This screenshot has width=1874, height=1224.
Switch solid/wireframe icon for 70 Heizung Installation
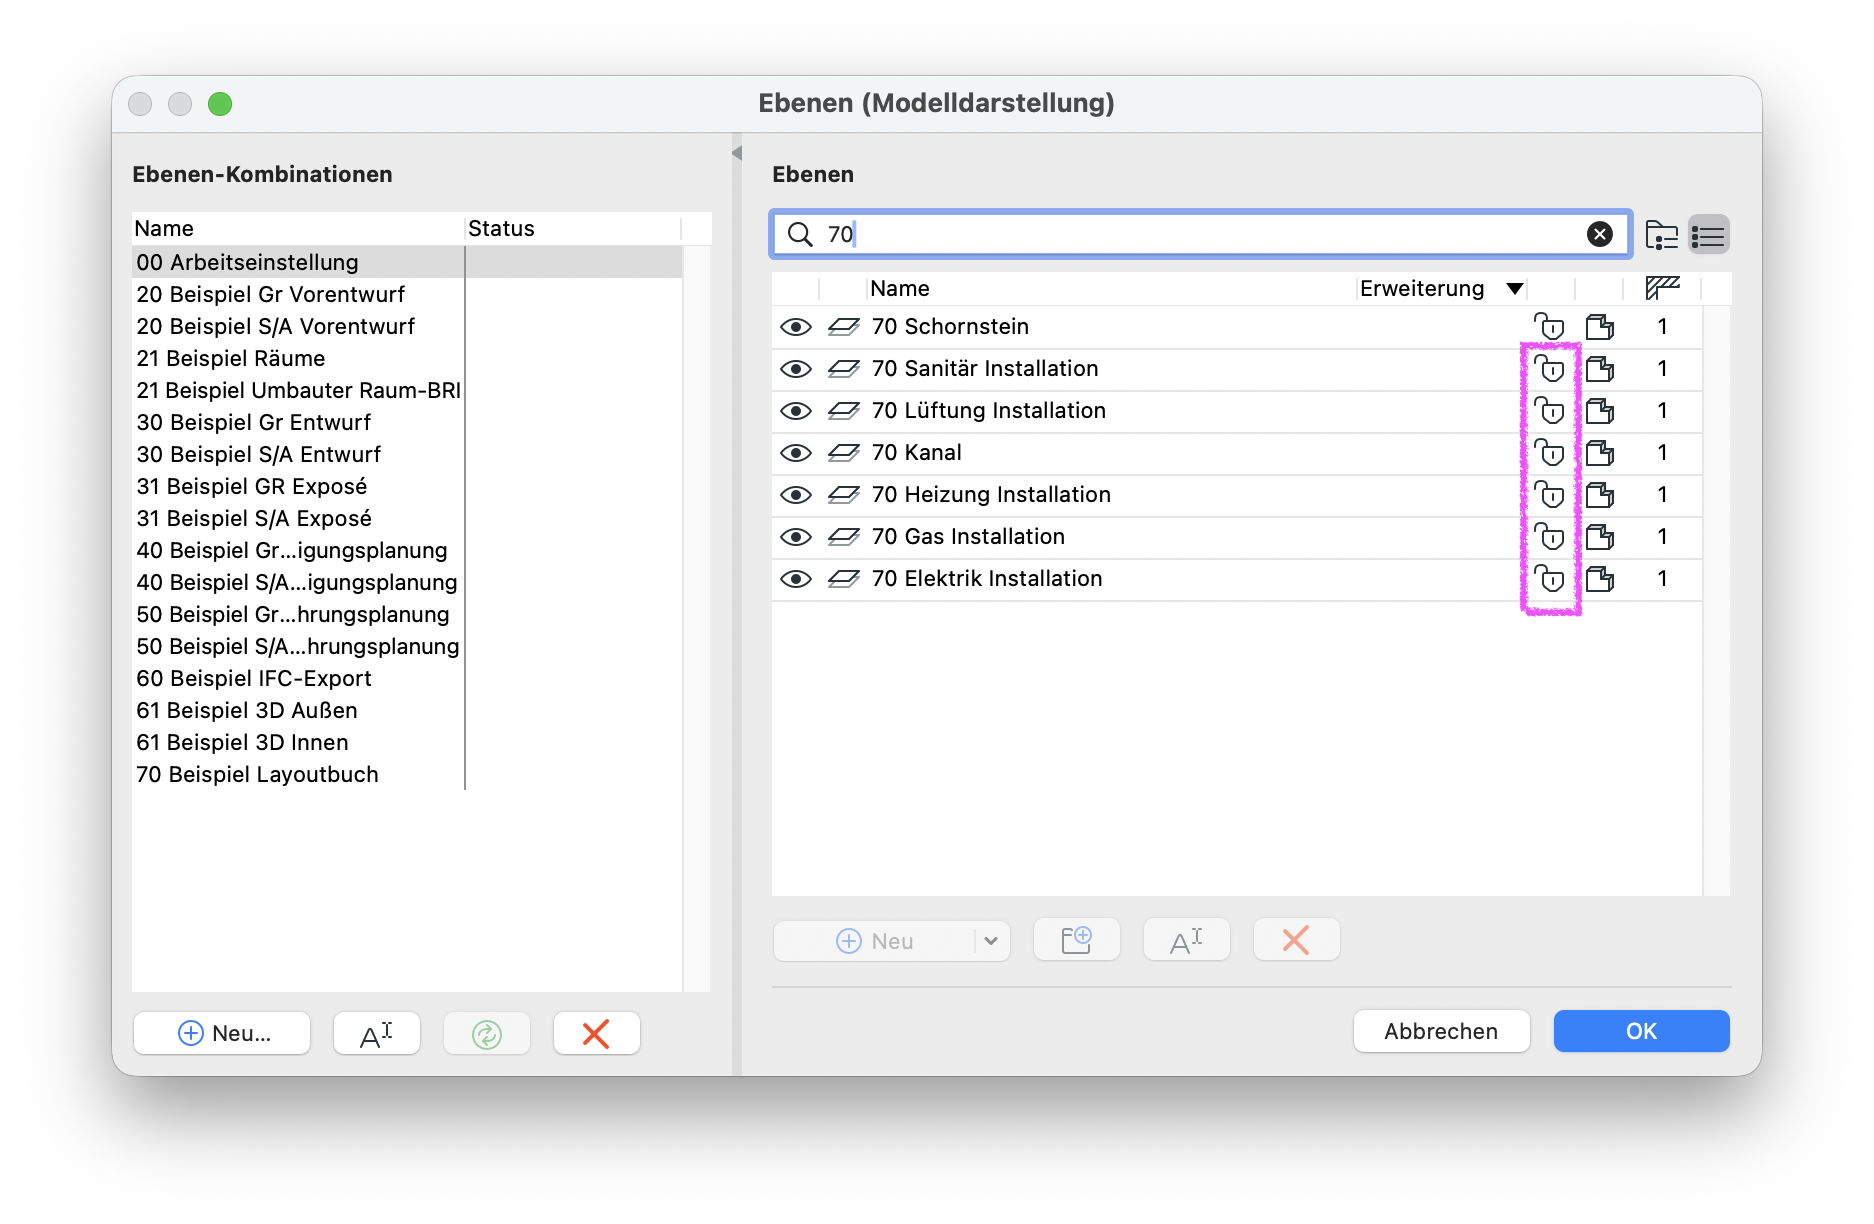coord(1600,495)
